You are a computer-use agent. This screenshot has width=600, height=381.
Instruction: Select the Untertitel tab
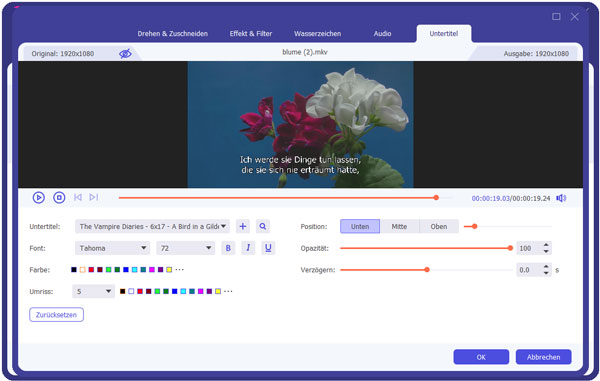tap(443, 34)
